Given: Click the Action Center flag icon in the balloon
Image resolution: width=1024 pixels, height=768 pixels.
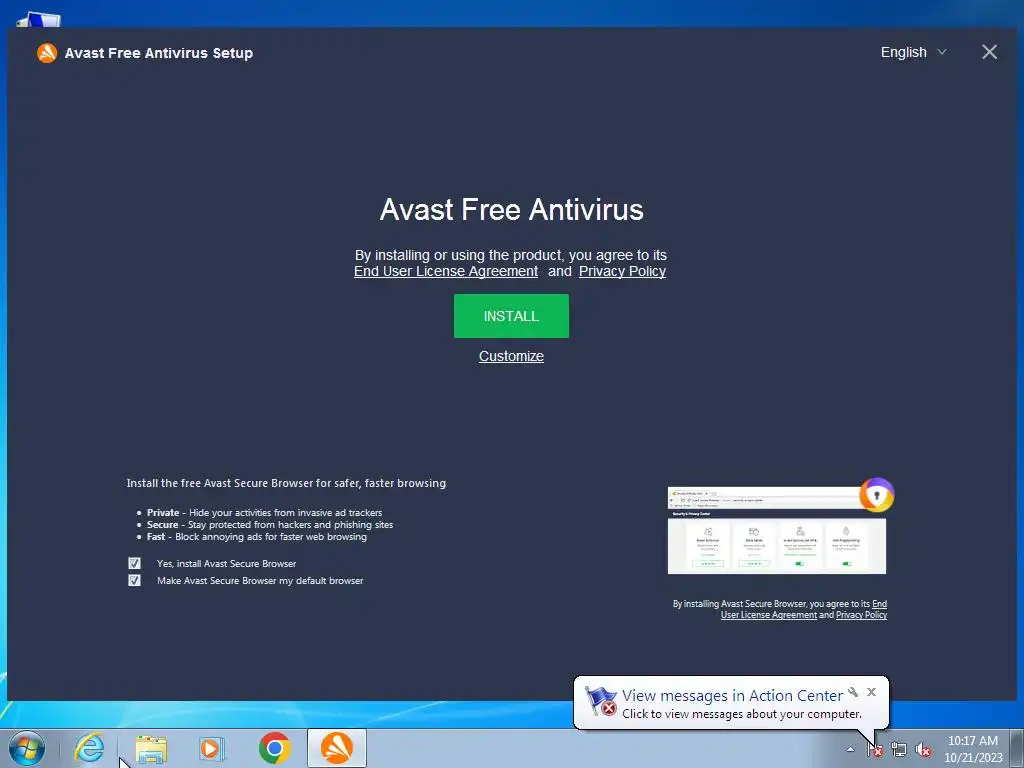Looking at the screenshot, I should (600, 701).
